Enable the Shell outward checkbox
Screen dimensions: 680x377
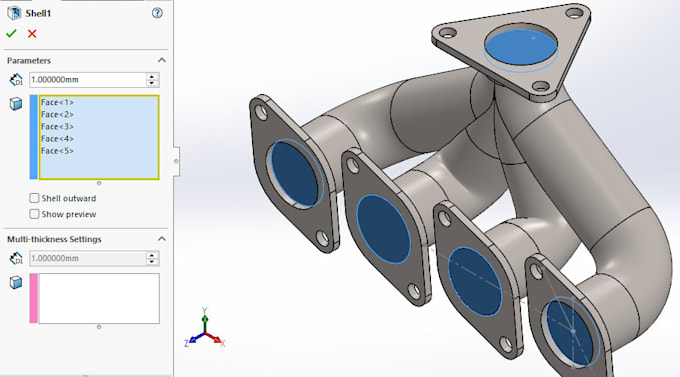(34, 198)
